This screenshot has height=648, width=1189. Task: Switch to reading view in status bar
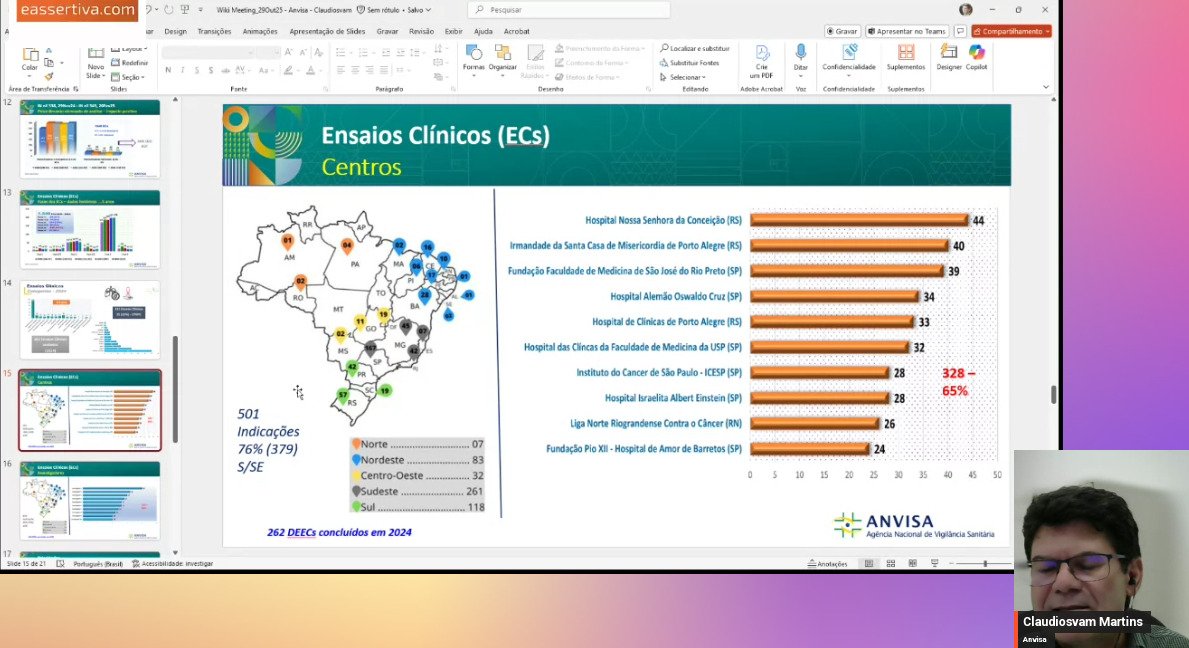pyautogui.click(x=912, y=564)
